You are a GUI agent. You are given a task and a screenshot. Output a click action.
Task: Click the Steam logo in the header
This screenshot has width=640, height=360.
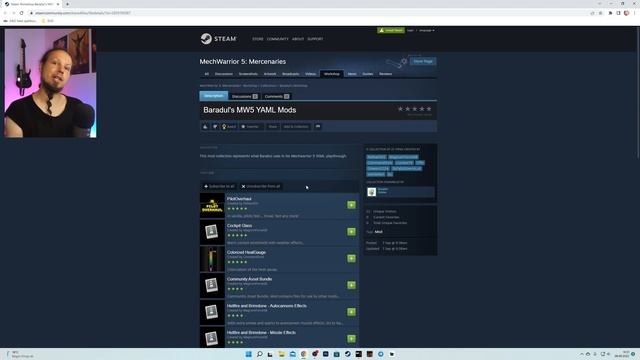[x=218, y=39]
